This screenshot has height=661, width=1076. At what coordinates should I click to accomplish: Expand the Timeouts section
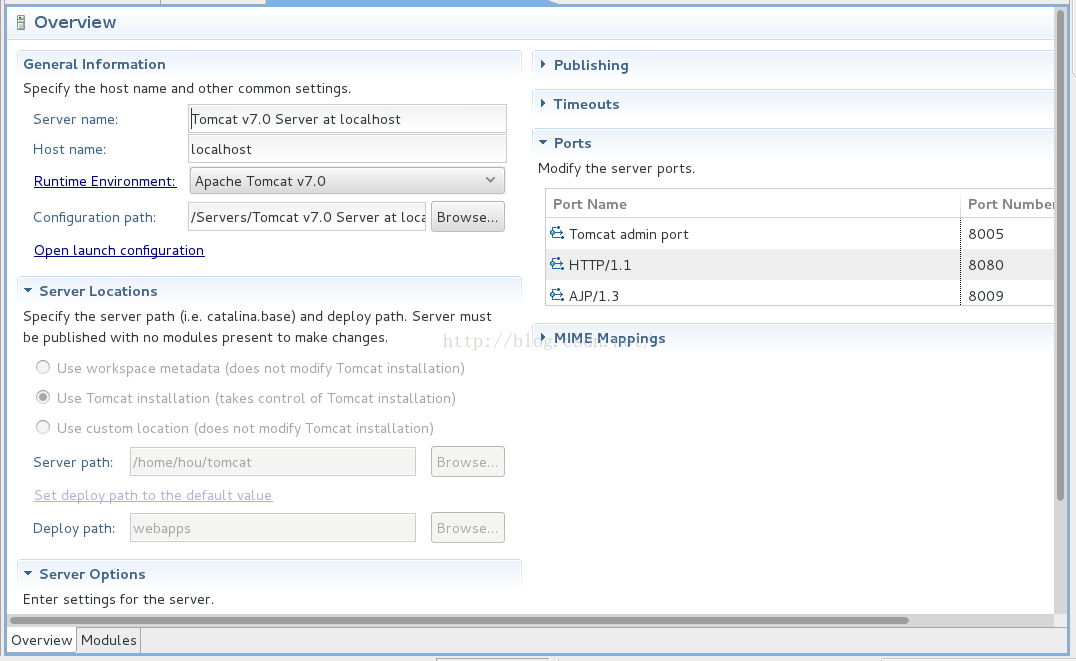[543, 104]
